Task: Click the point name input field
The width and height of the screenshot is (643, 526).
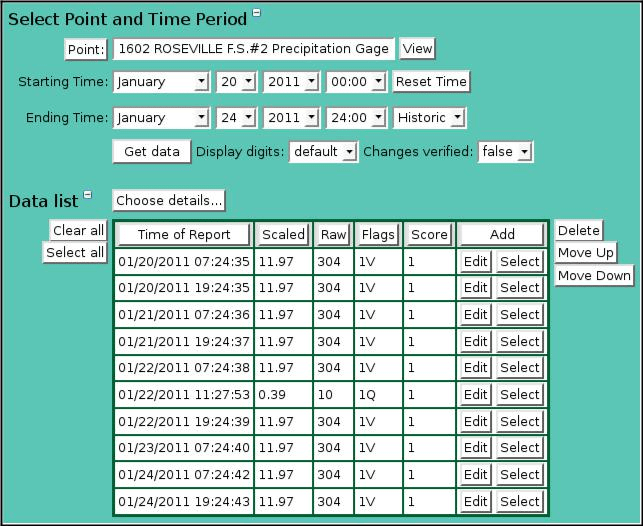Action: click(x=254, y=49)
